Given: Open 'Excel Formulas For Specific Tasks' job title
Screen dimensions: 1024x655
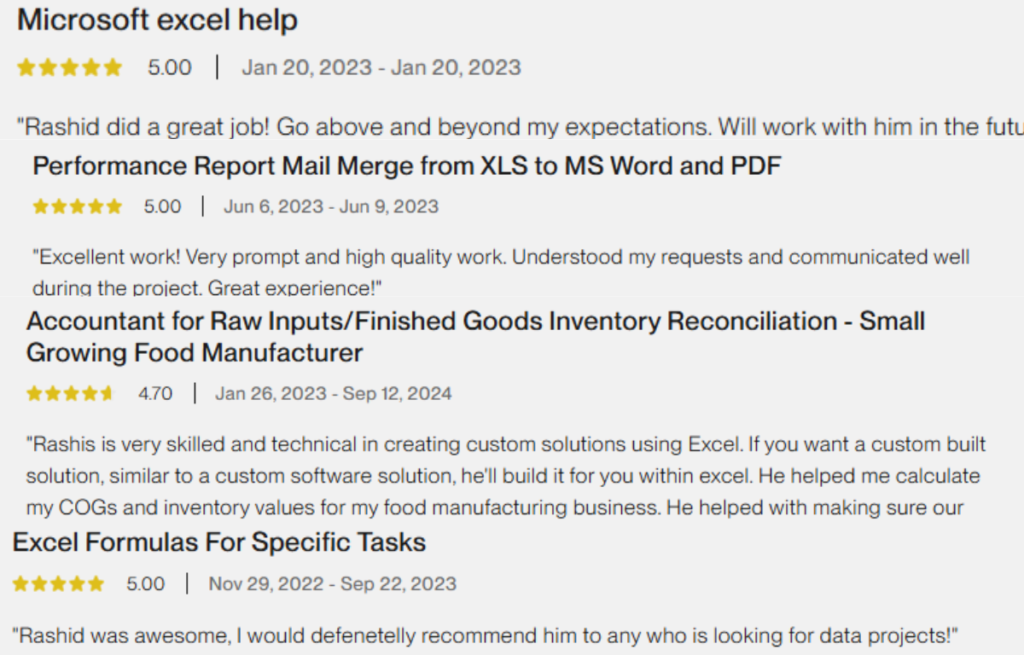Looking at the screenshot, I should (219, 543).
